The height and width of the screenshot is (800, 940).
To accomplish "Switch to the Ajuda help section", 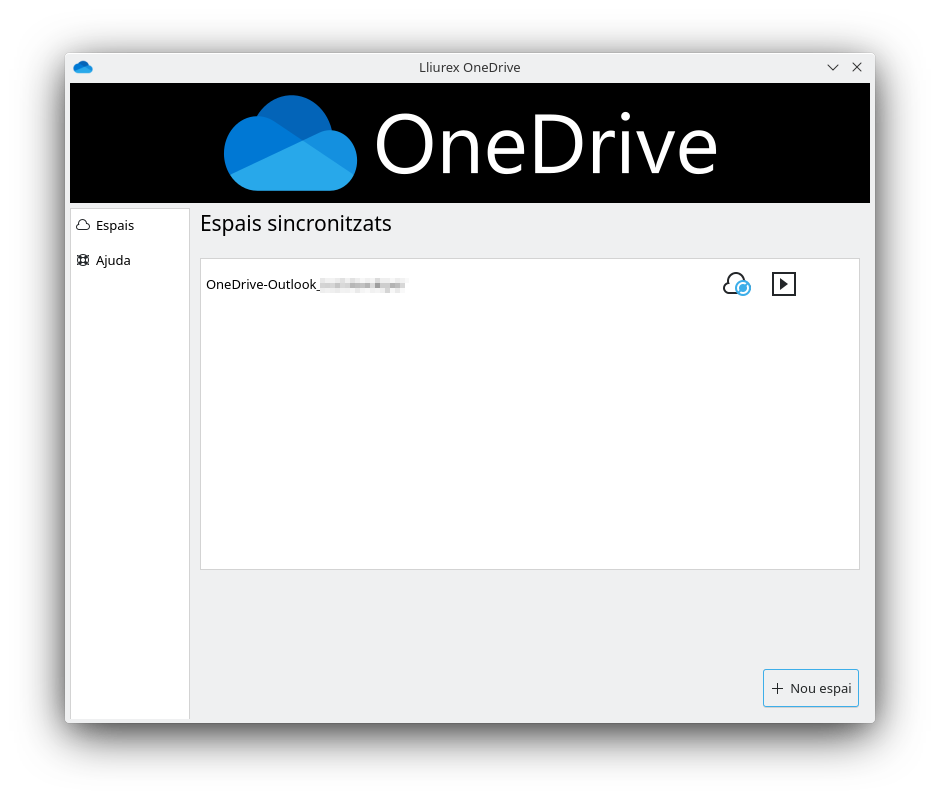I will click(113, 260).
